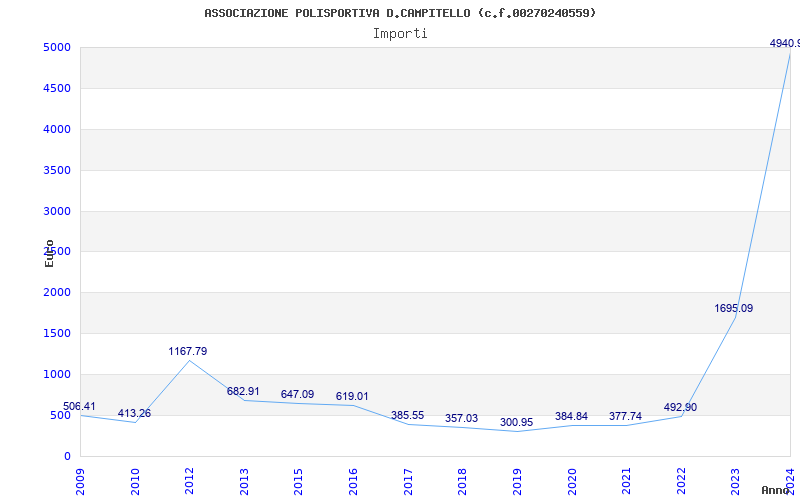Click the 506.41 data label

click(x=82, y=406)
